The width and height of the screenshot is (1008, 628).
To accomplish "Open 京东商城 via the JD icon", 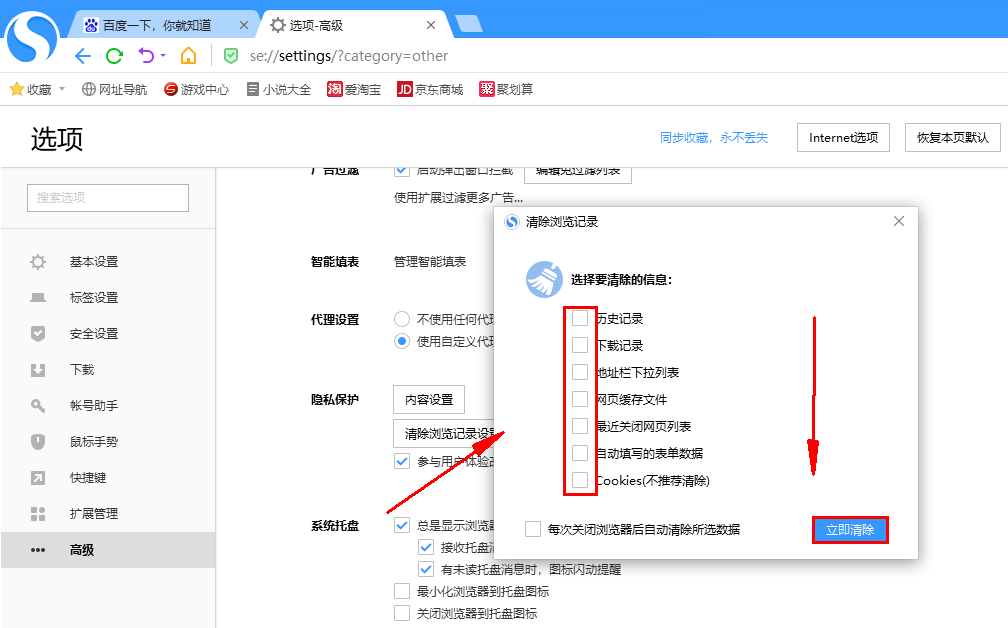I will click(419, 88).
